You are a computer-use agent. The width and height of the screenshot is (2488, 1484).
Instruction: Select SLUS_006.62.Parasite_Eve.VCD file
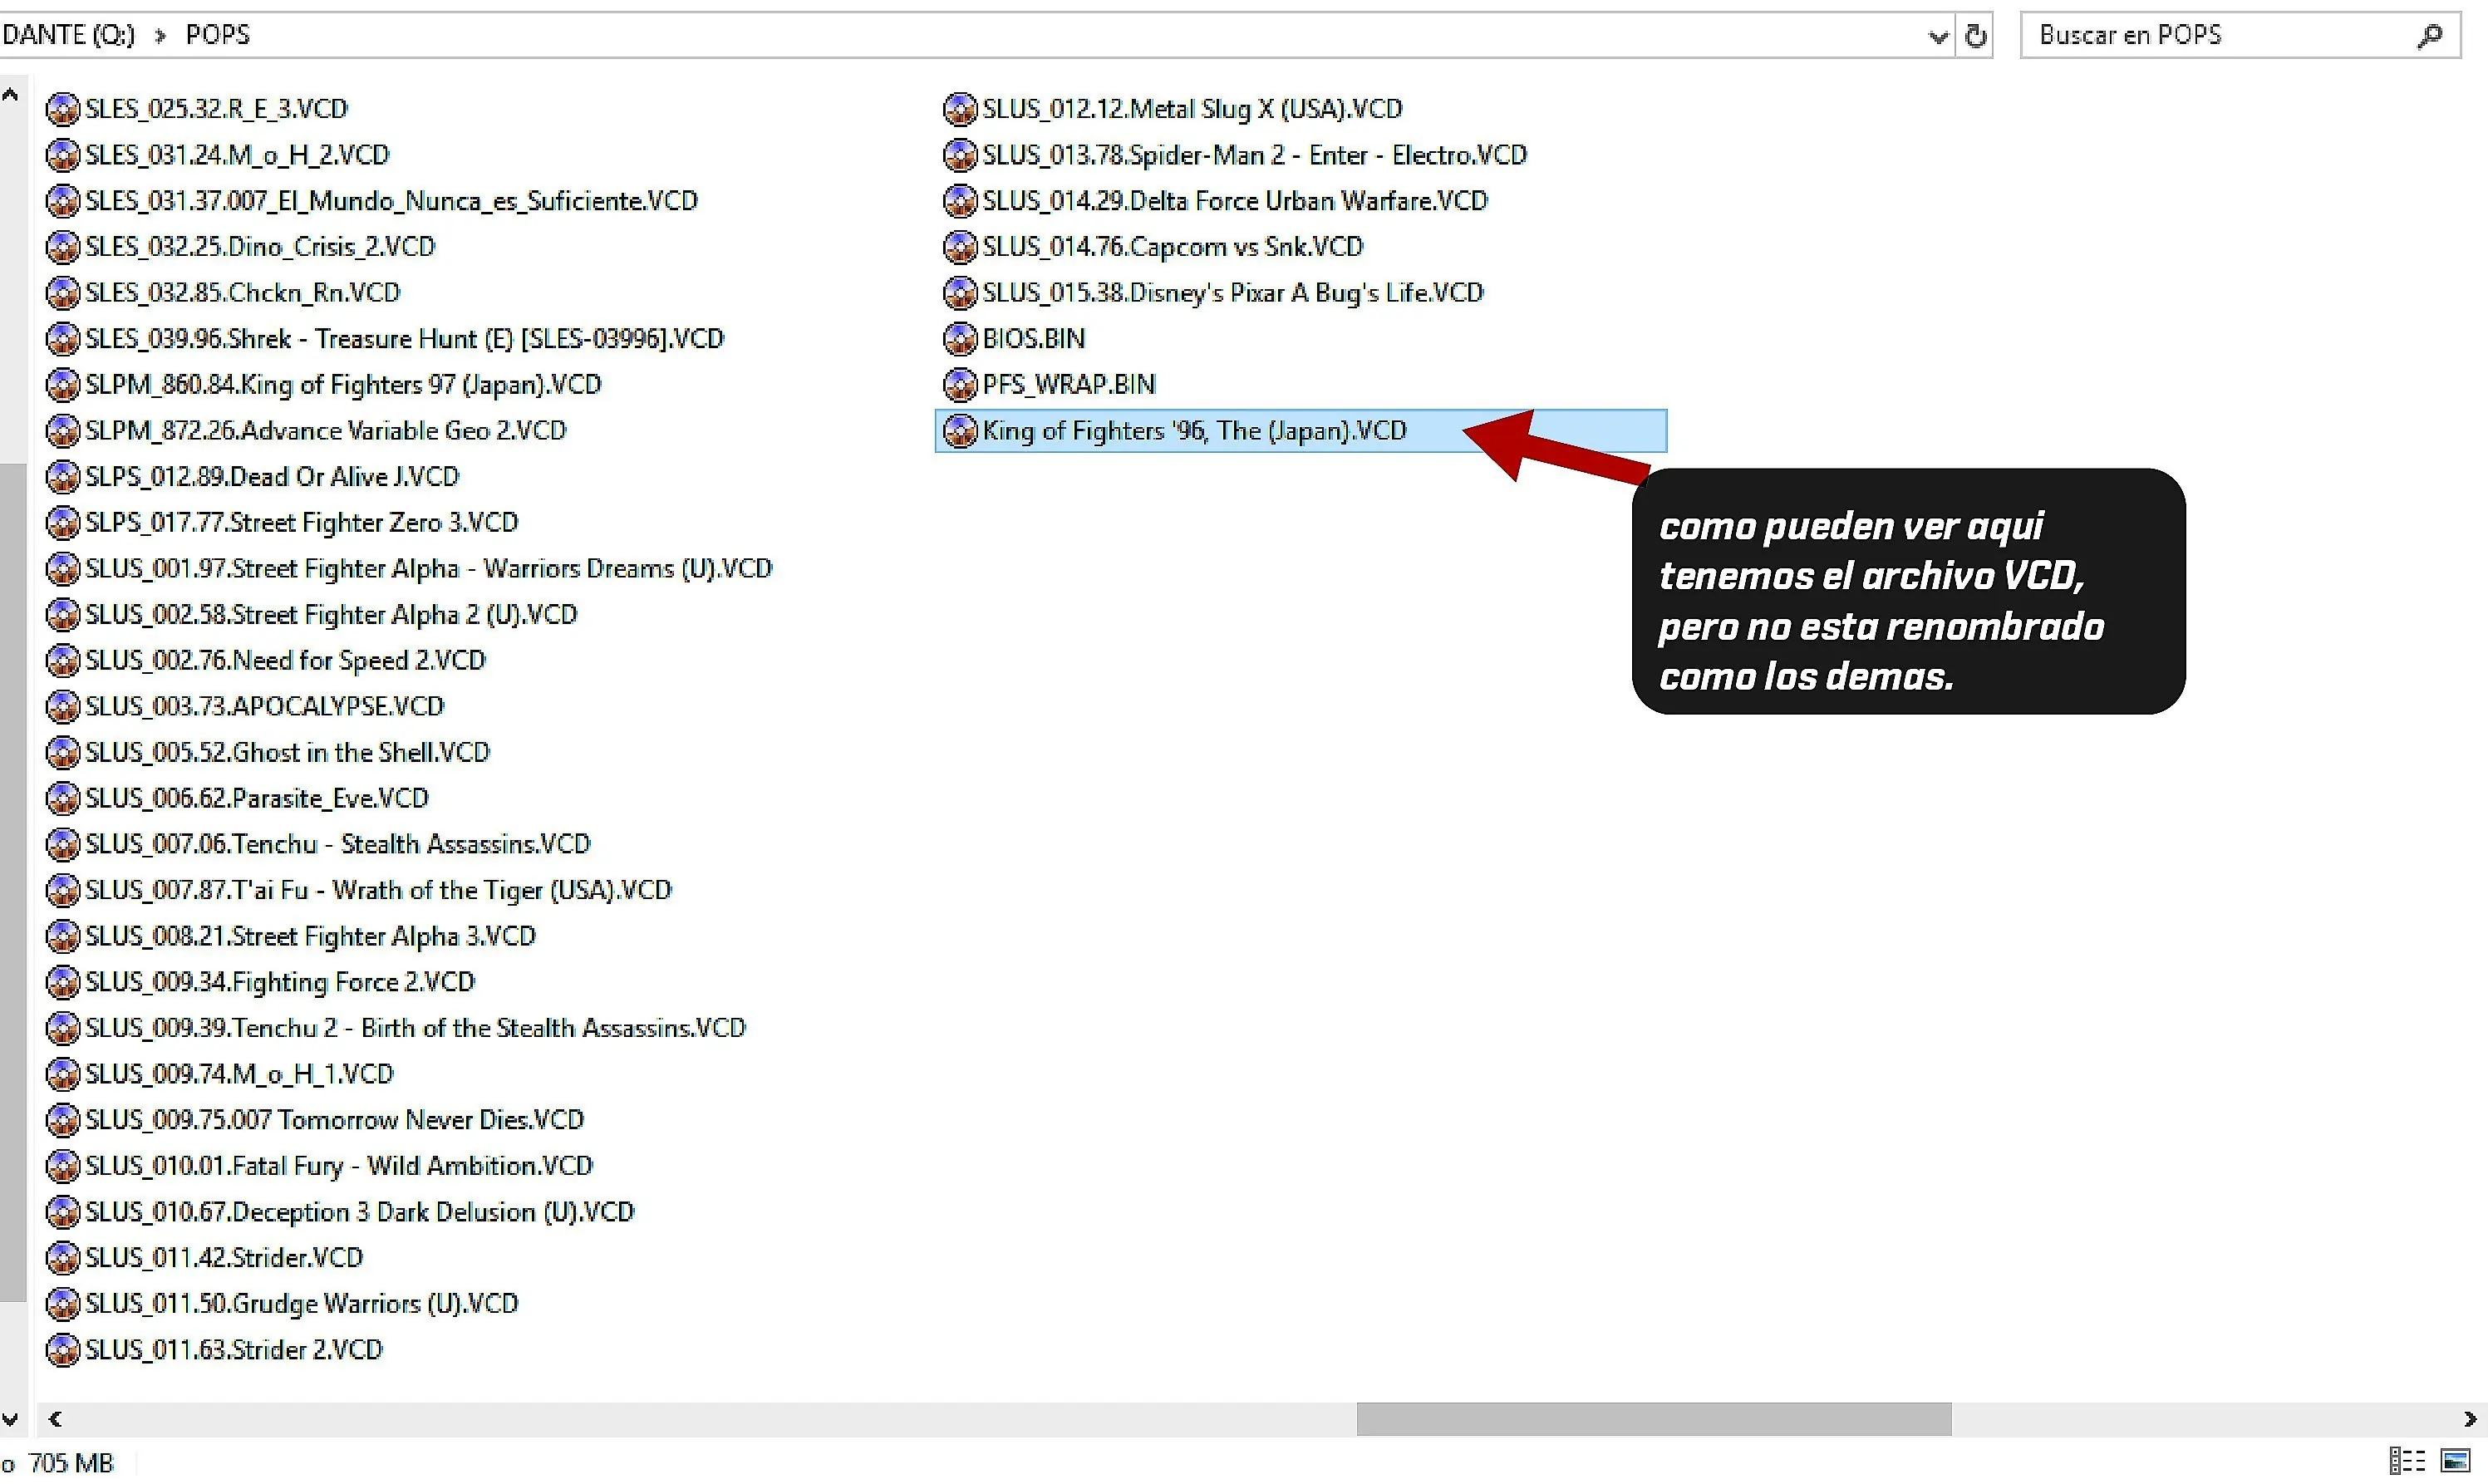click(238, 798)
